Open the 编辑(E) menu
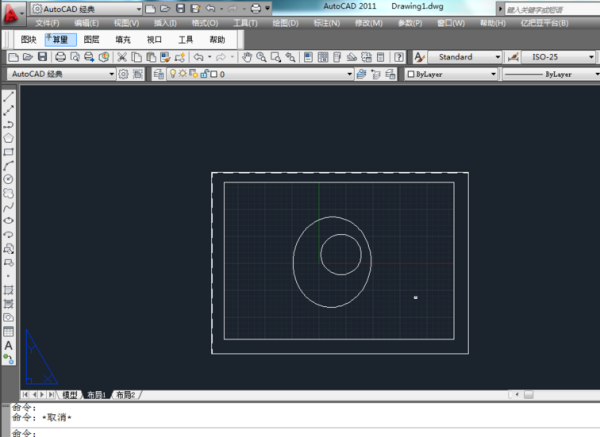The width and height of the screenshot is (600, 437). point(86,23)
